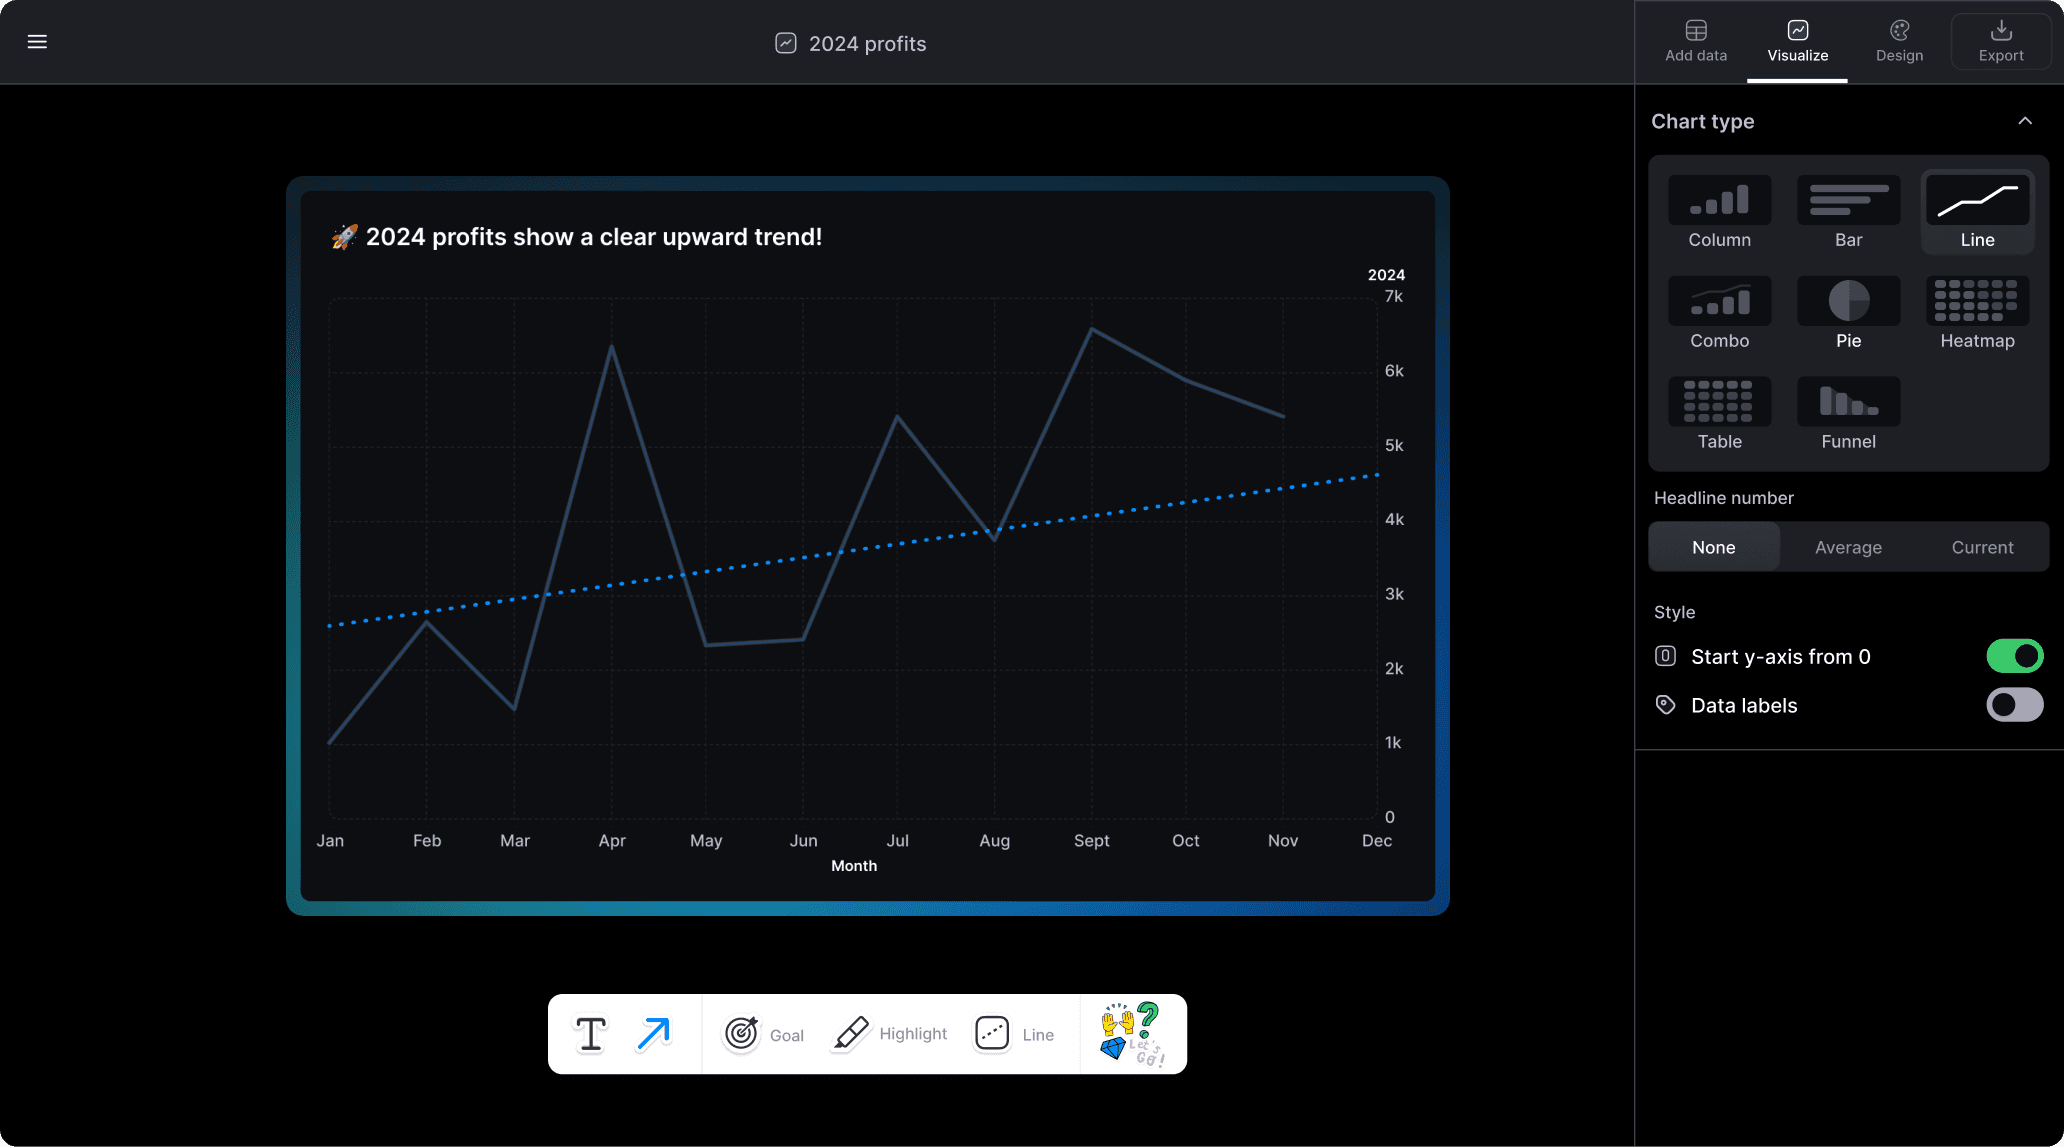Select the None headline number
The height and width of the screenshot is (1147, 2064).
(1714, 545)
